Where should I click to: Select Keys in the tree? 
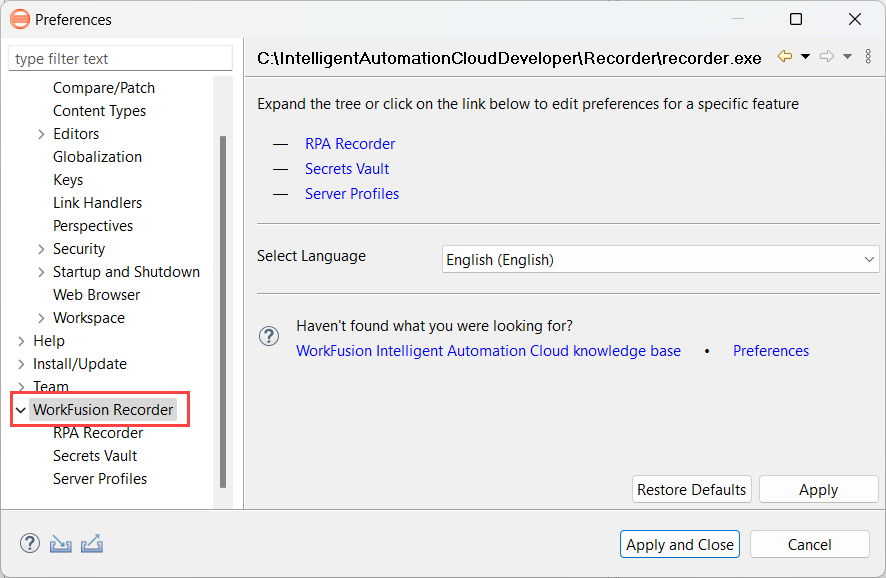pos(68,180)
